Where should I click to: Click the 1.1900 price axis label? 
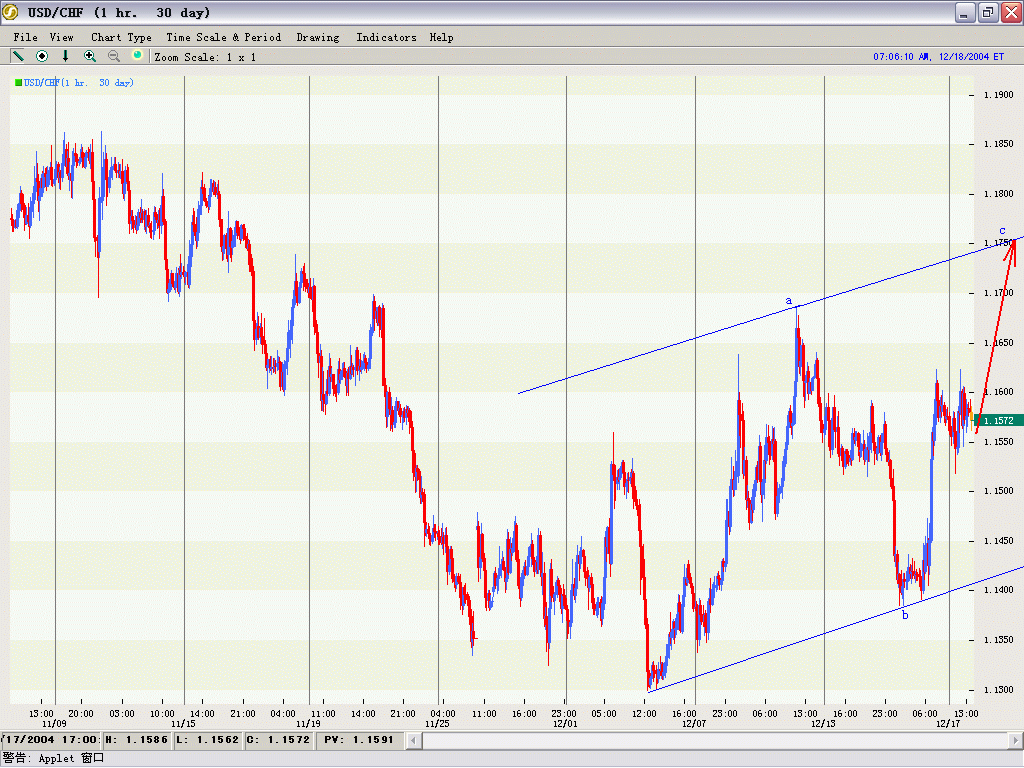coord(999,95)
